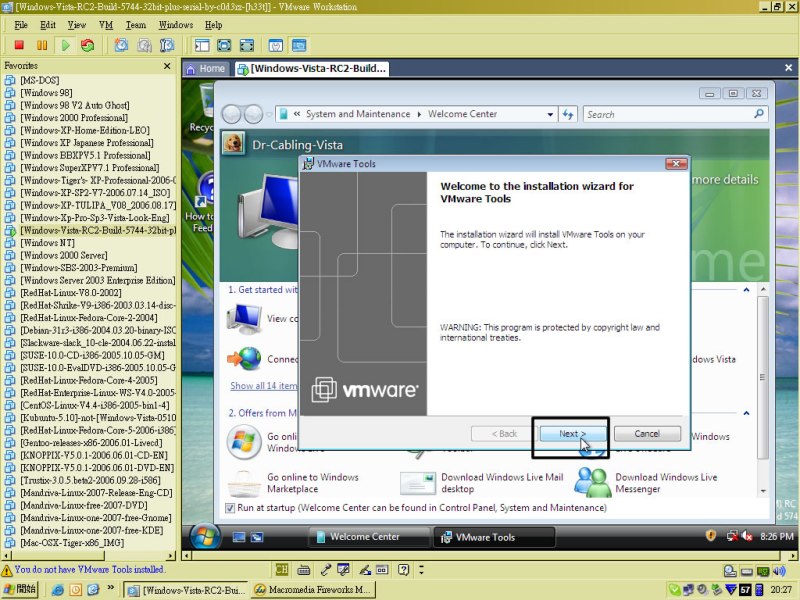Close the VMware Tools dialog
The width and height of the screenshot is (800, 600).
(x=677, y=164)
